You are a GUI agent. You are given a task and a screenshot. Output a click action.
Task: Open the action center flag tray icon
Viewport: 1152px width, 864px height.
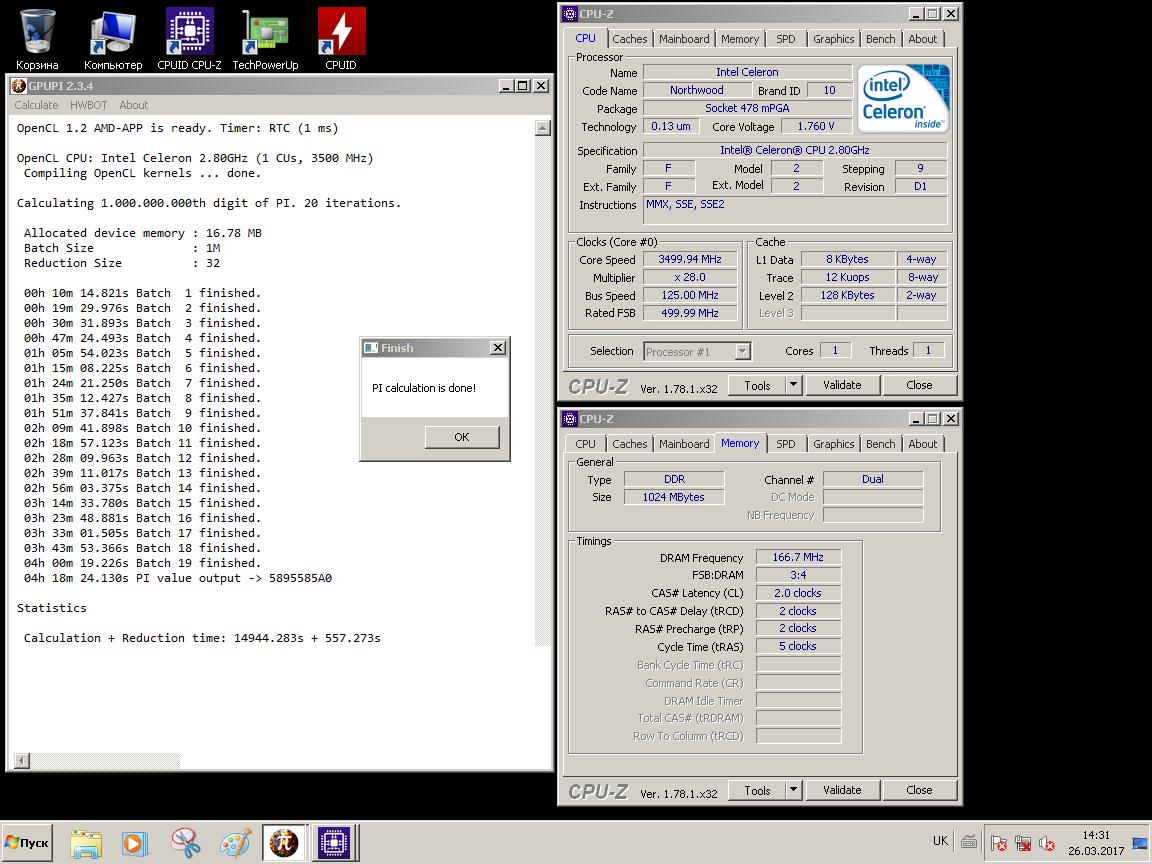[x=998, y=843]
